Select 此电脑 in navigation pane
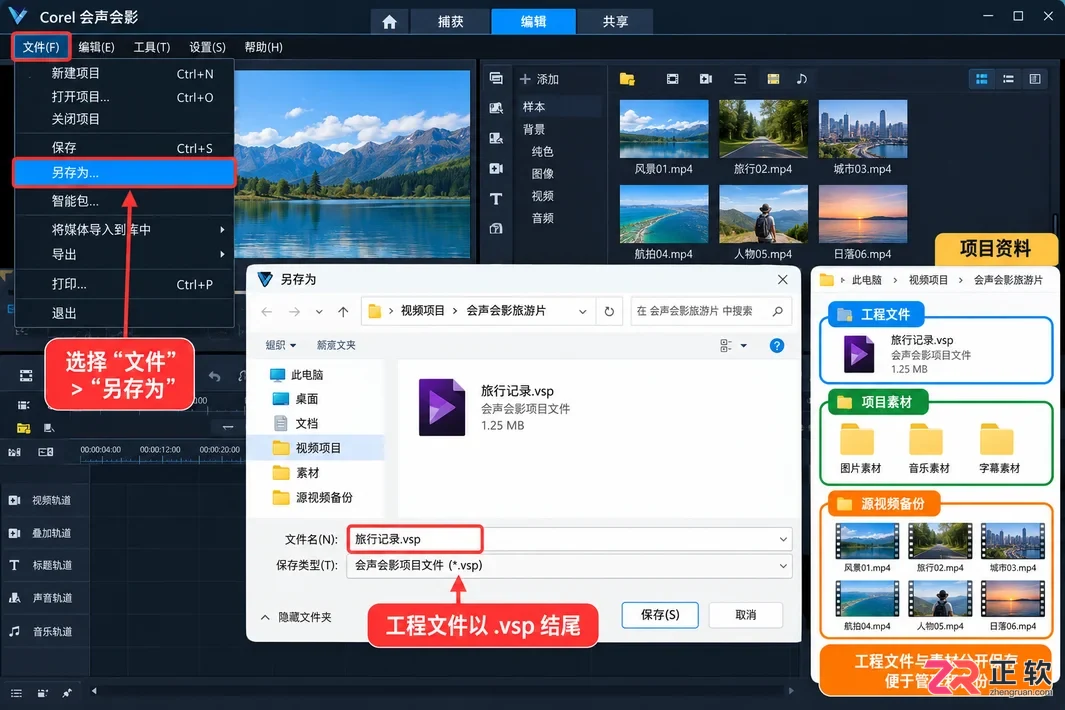This screenshot has height=710, width=1065. click(297, 375)
